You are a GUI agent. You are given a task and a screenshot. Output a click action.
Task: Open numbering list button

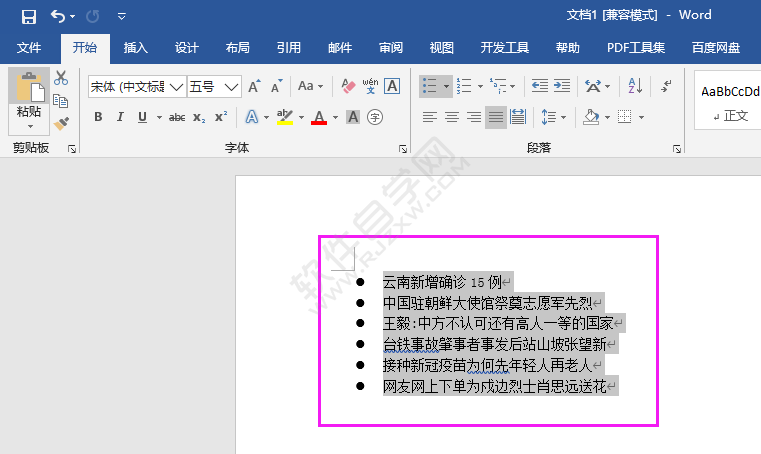(464, 86)
